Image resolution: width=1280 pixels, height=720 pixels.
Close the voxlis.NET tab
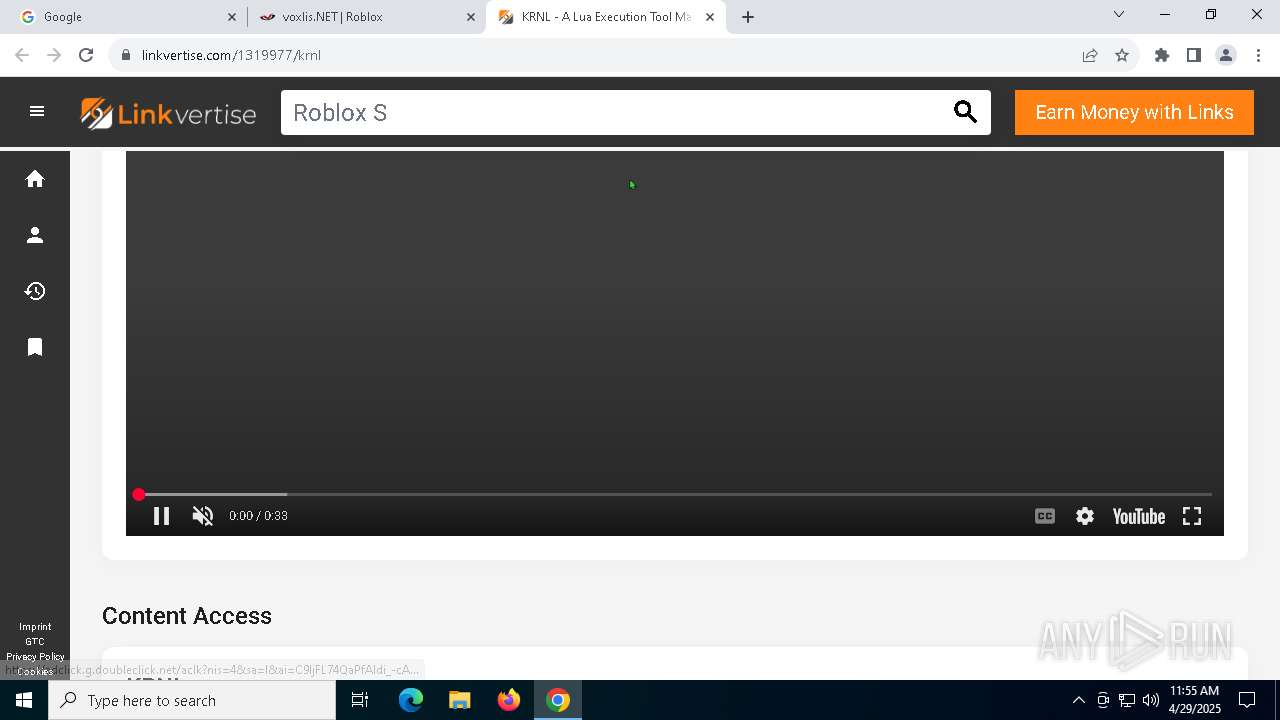tap(471, 17)
